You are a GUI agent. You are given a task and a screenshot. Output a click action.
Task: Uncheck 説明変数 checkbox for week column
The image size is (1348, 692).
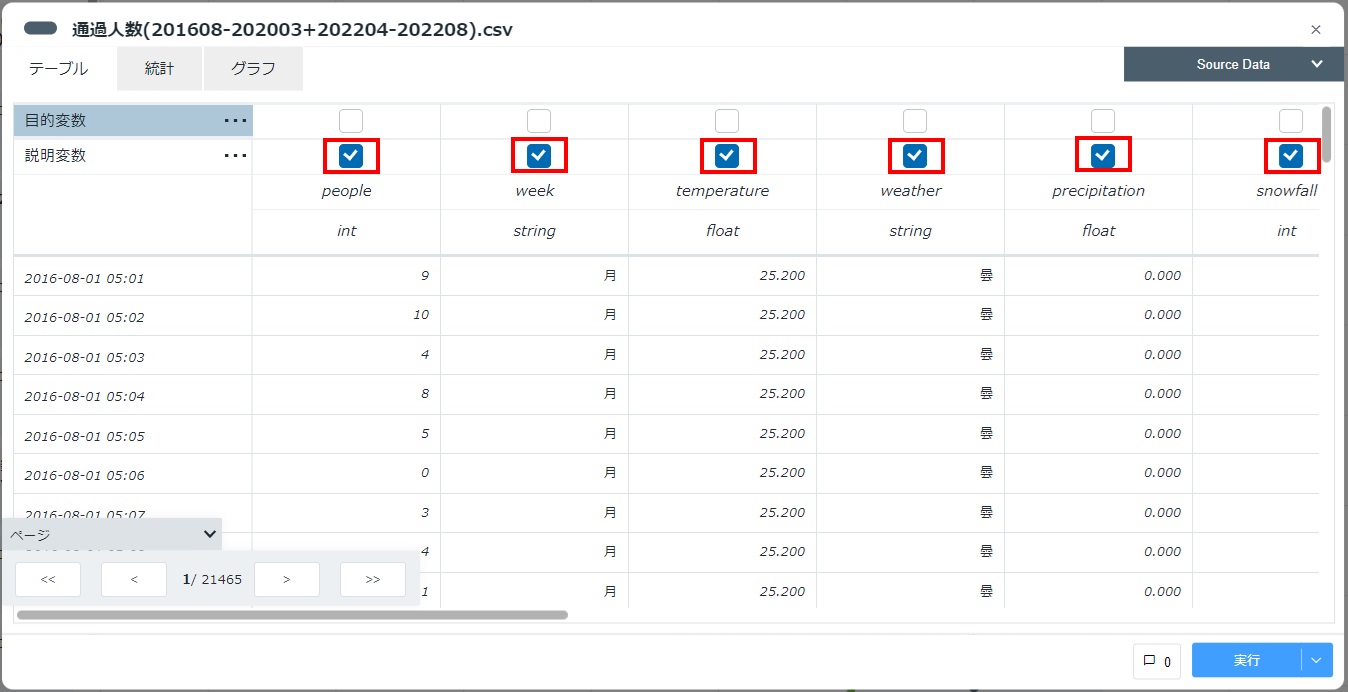coord(539,155)
